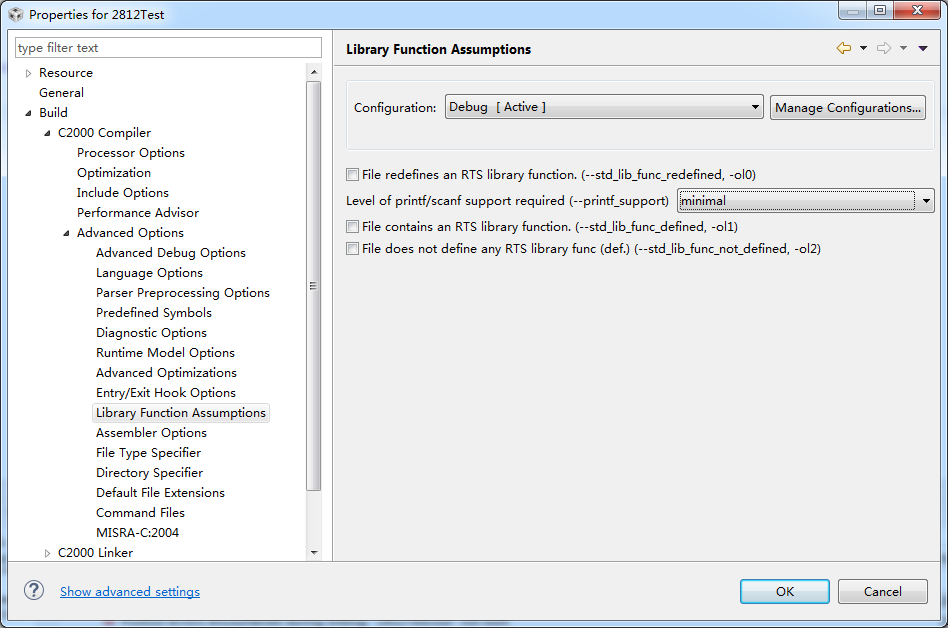Select Parser Preprocessing Options
This screenshot has width=948, height=628.
point(183,293)
